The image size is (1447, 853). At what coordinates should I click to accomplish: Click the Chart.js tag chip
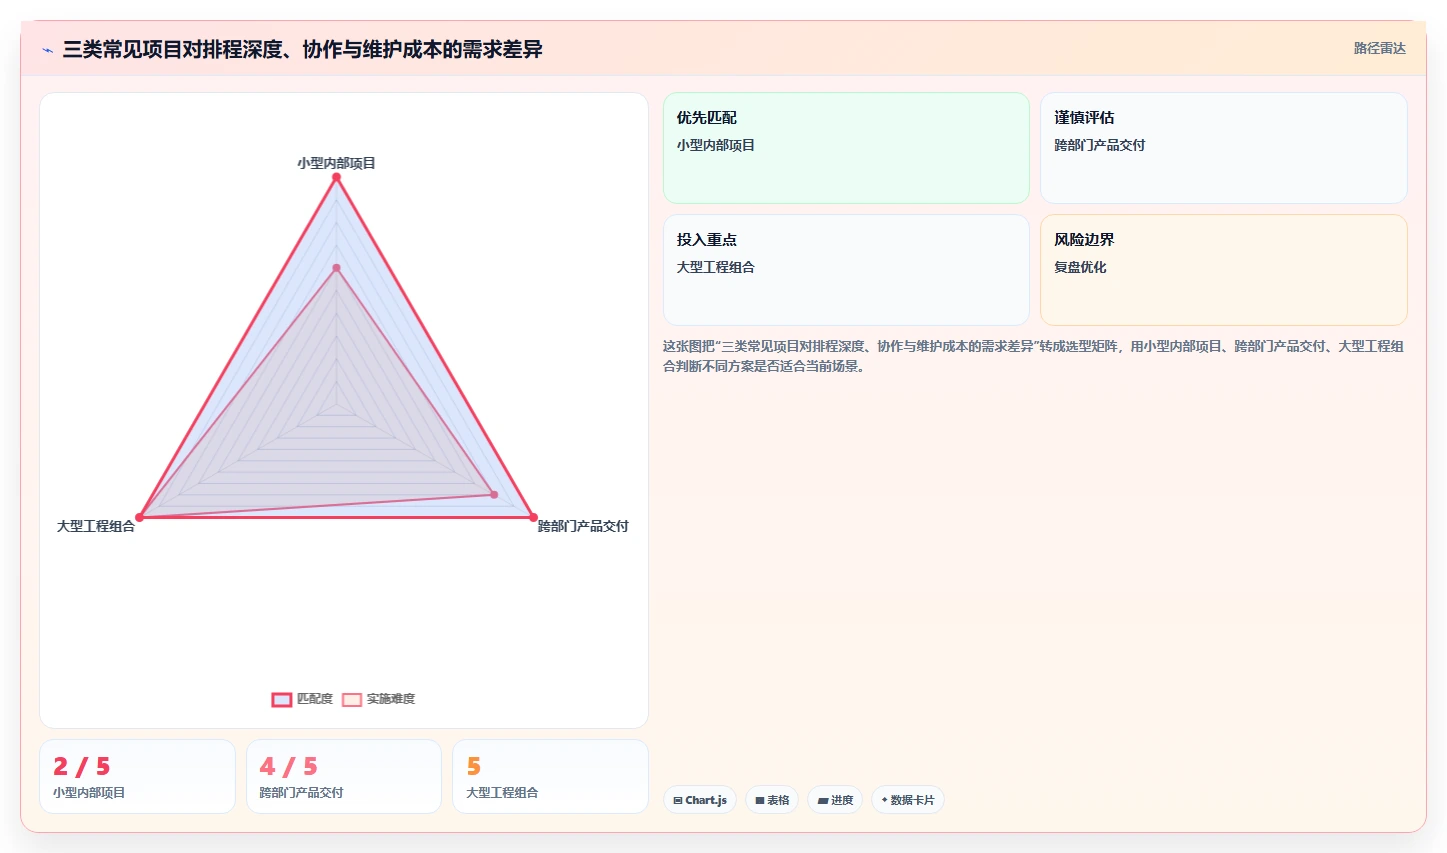tap(700, 800)
